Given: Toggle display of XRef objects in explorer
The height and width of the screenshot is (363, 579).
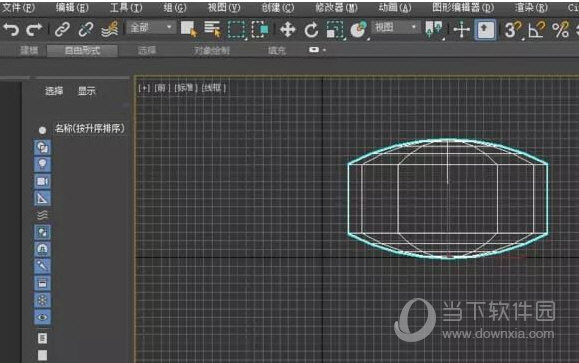Looking at the screenshot, I should 42,249.
